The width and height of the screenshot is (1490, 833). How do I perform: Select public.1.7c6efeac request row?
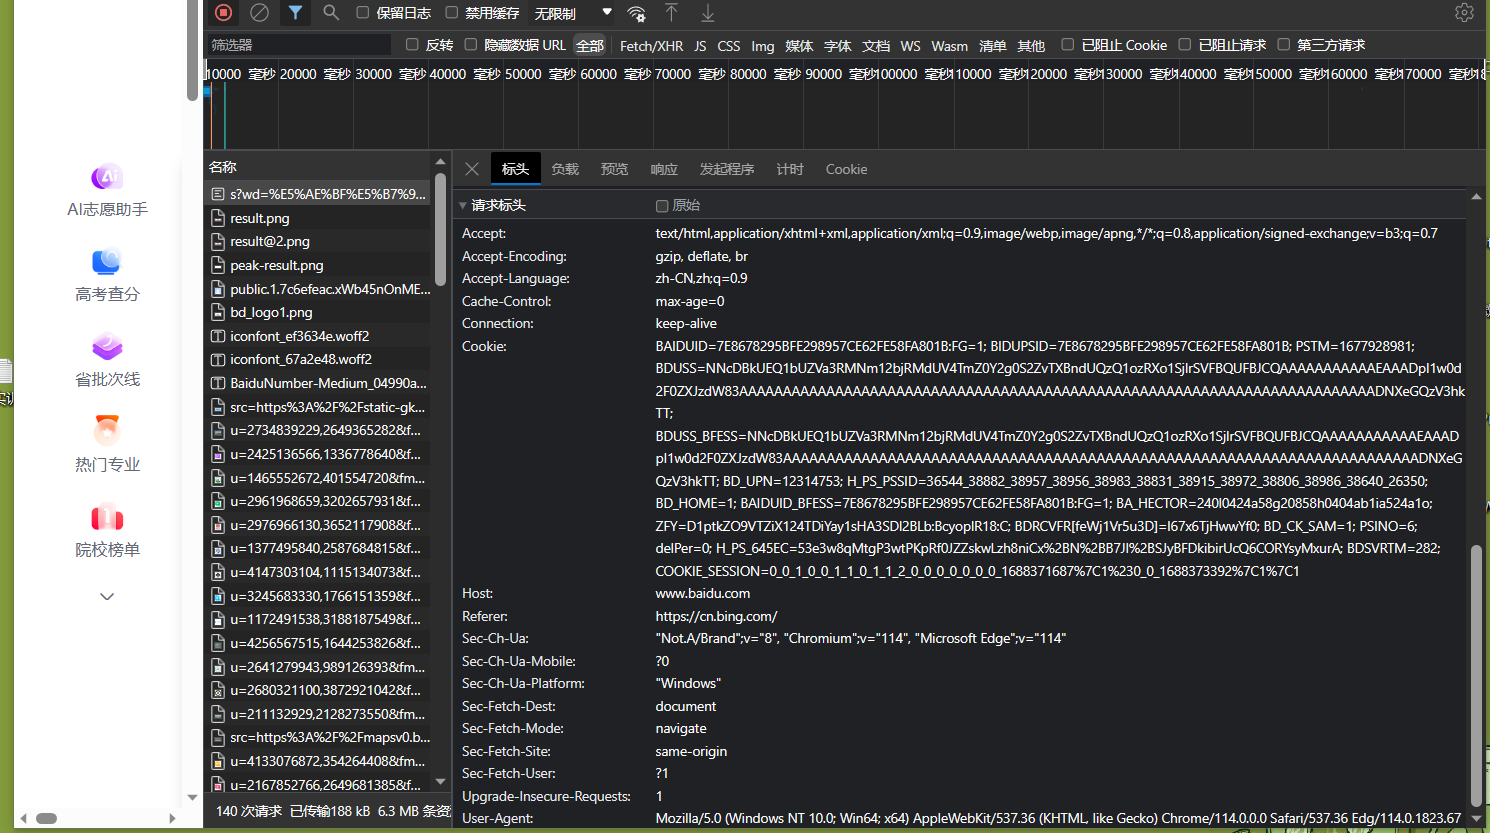pos(319,289)
